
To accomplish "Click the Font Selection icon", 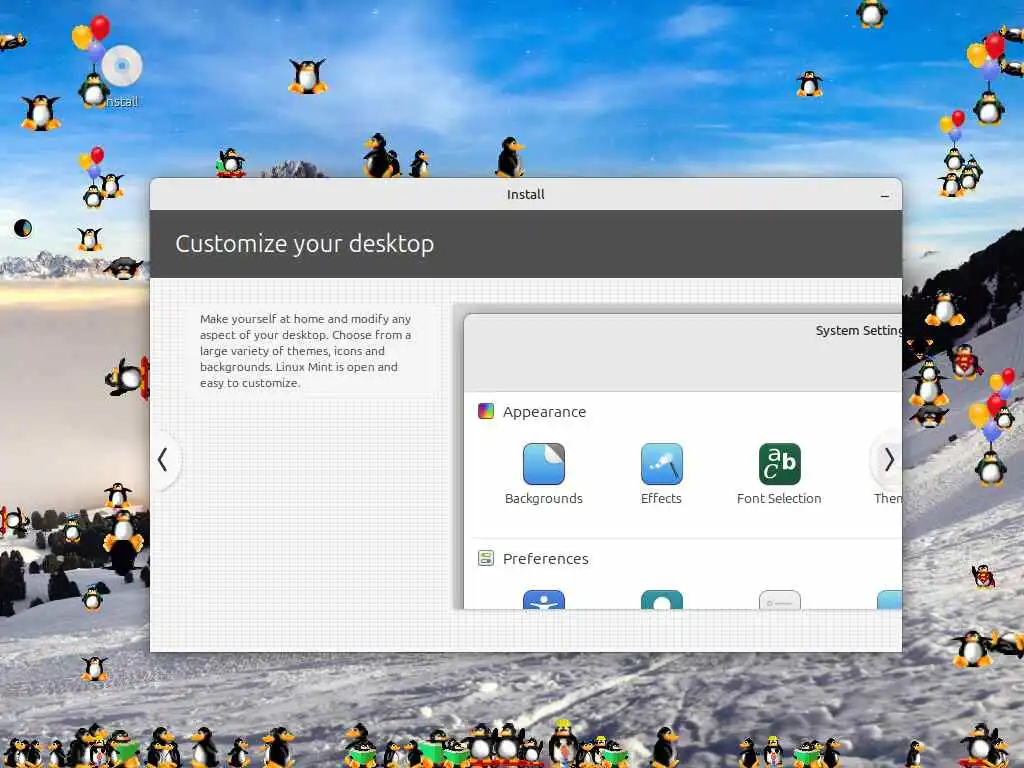I will coord(780,464).
